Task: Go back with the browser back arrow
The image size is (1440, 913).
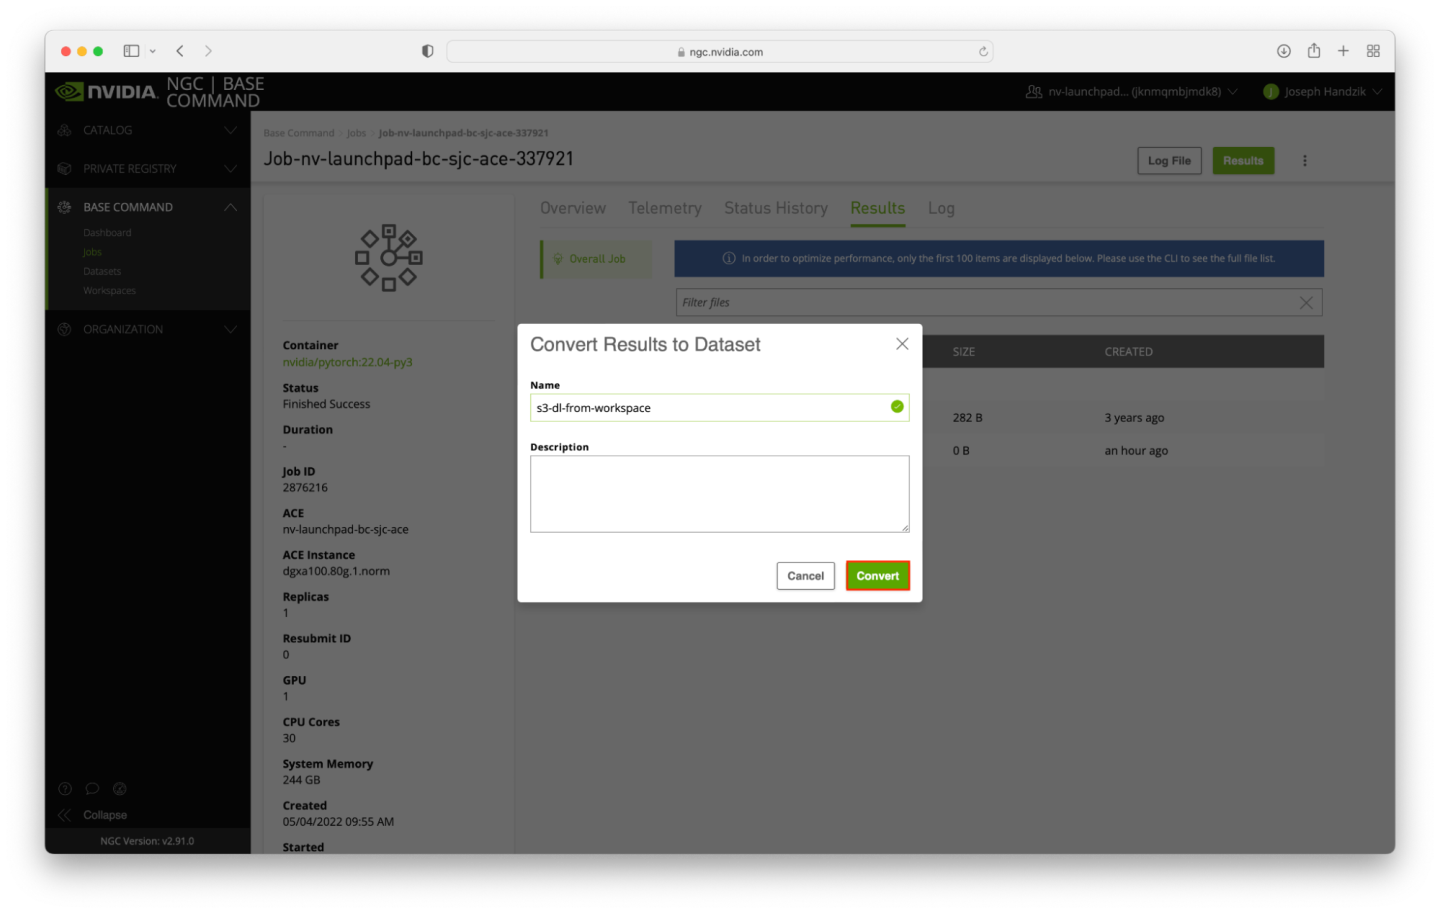Action: [180, 51]
